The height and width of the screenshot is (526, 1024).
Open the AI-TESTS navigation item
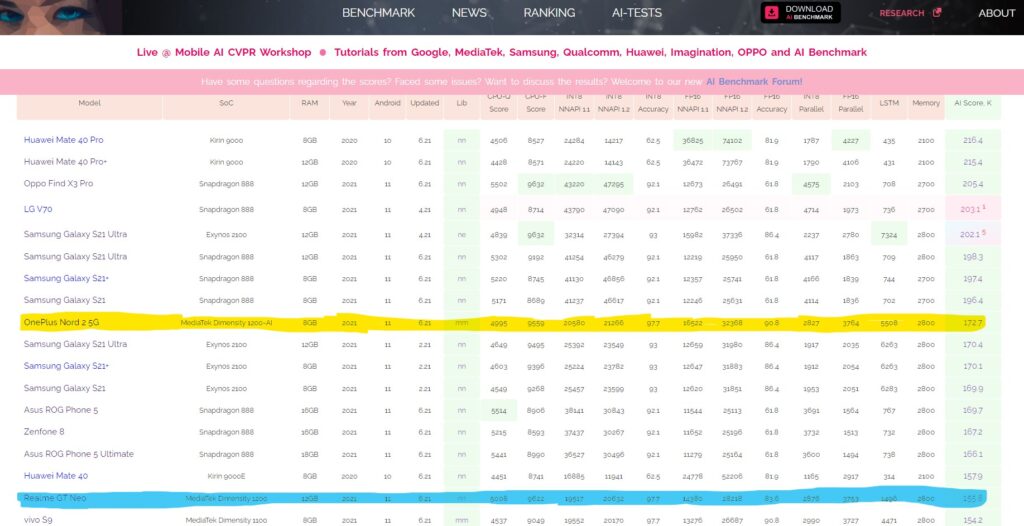pos(637,13)
